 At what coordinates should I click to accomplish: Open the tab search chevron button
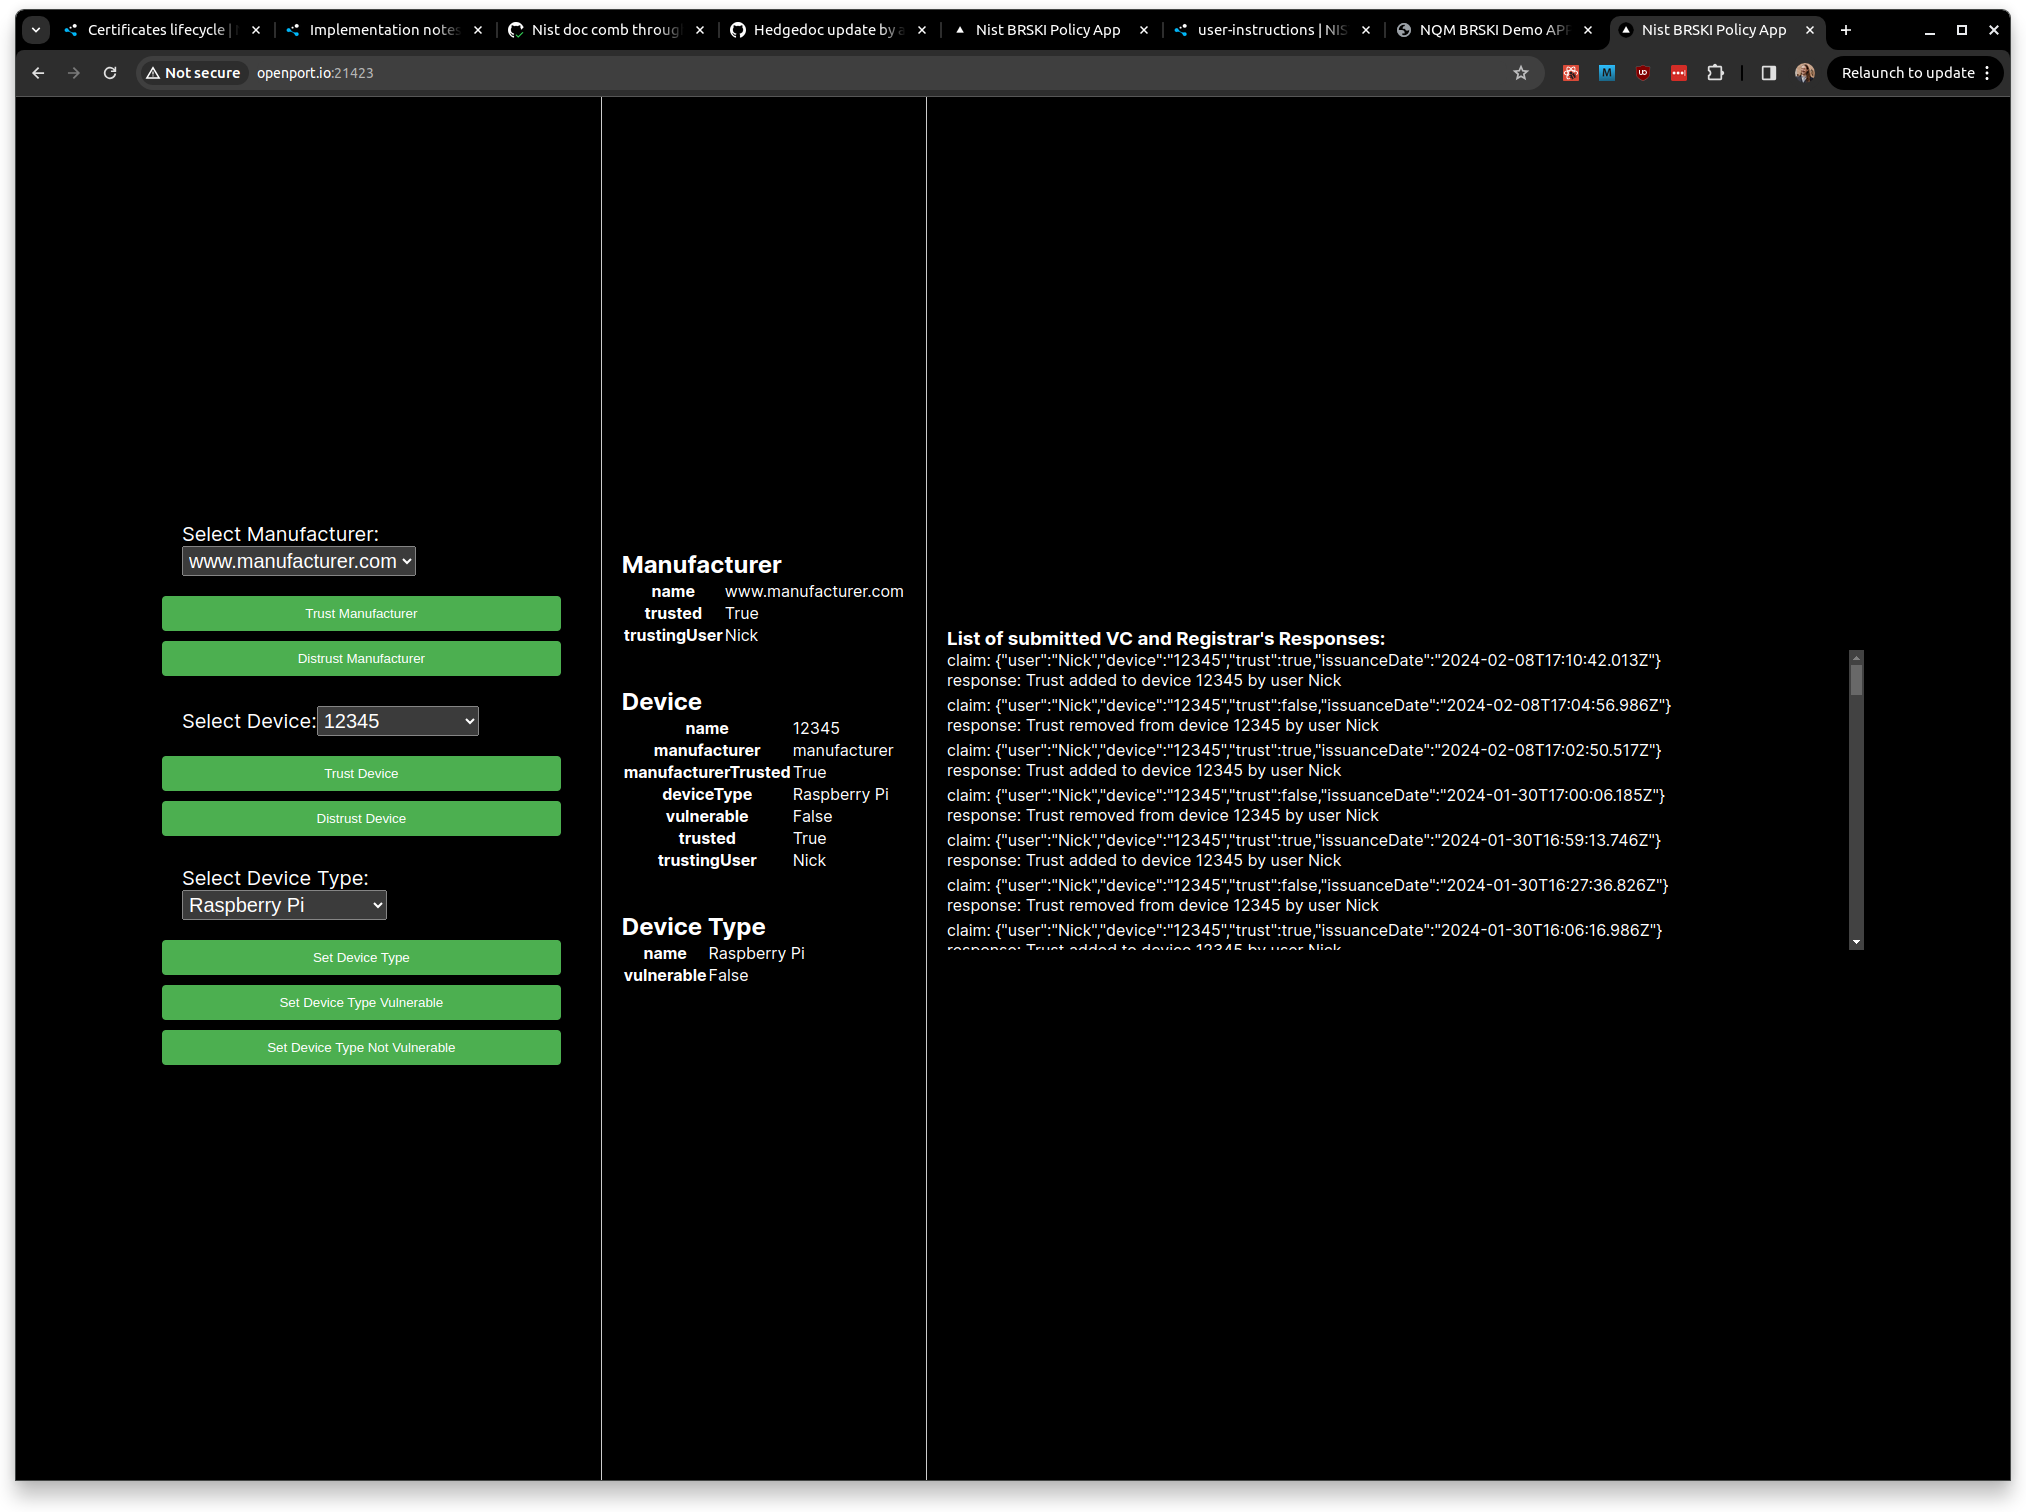click(x=36, y=30)
